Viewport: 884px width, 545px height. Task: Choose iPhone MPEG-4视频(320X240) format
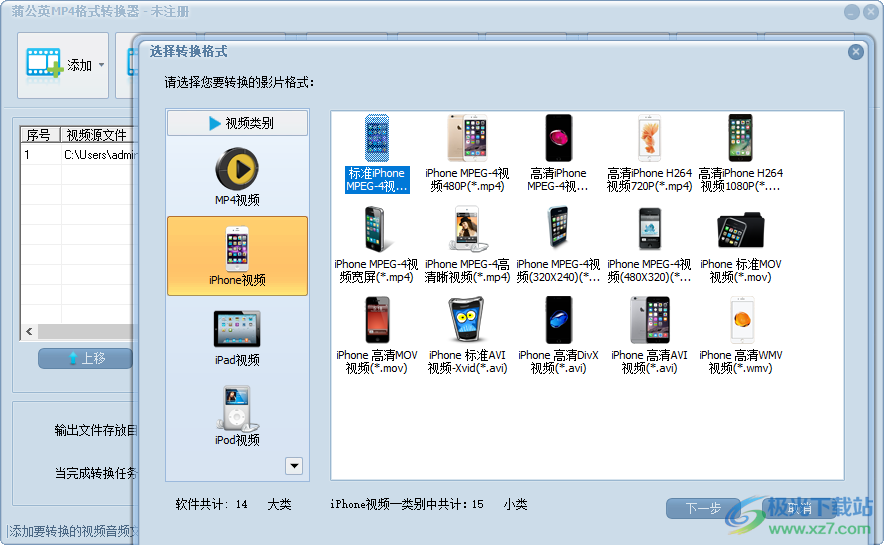tap(558, 245)
